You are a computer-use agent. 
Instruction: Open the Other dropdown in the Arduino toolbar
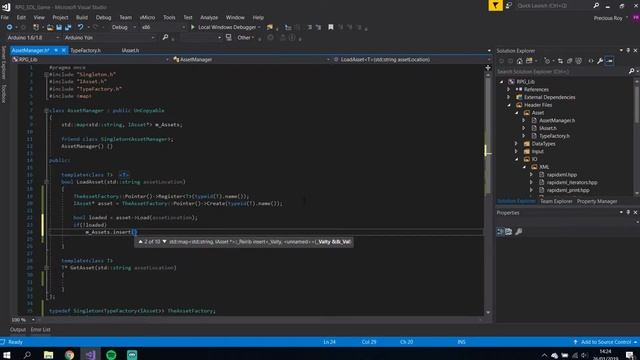[x=245, y=38]
